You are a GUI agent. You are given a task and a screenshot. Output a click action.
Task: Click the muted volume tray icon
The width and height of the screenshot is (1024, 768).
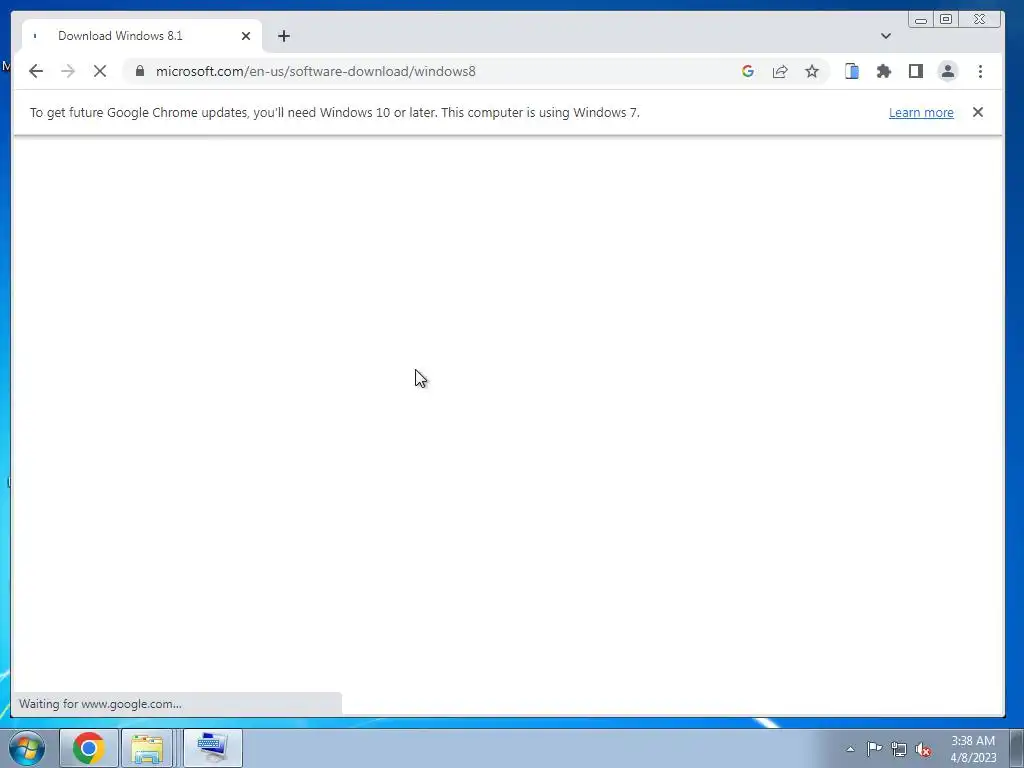(923, 749)
